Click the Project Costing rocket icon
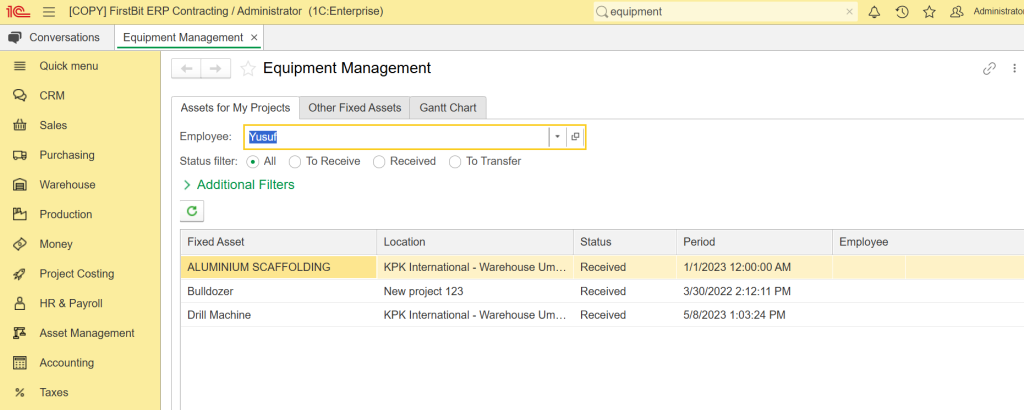The image size is (1024, 410). tap(20, 274)
